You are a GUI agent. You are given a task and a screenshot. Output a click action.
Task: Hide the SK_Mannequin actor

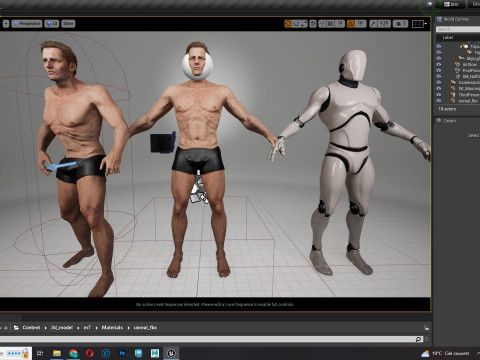439,88
